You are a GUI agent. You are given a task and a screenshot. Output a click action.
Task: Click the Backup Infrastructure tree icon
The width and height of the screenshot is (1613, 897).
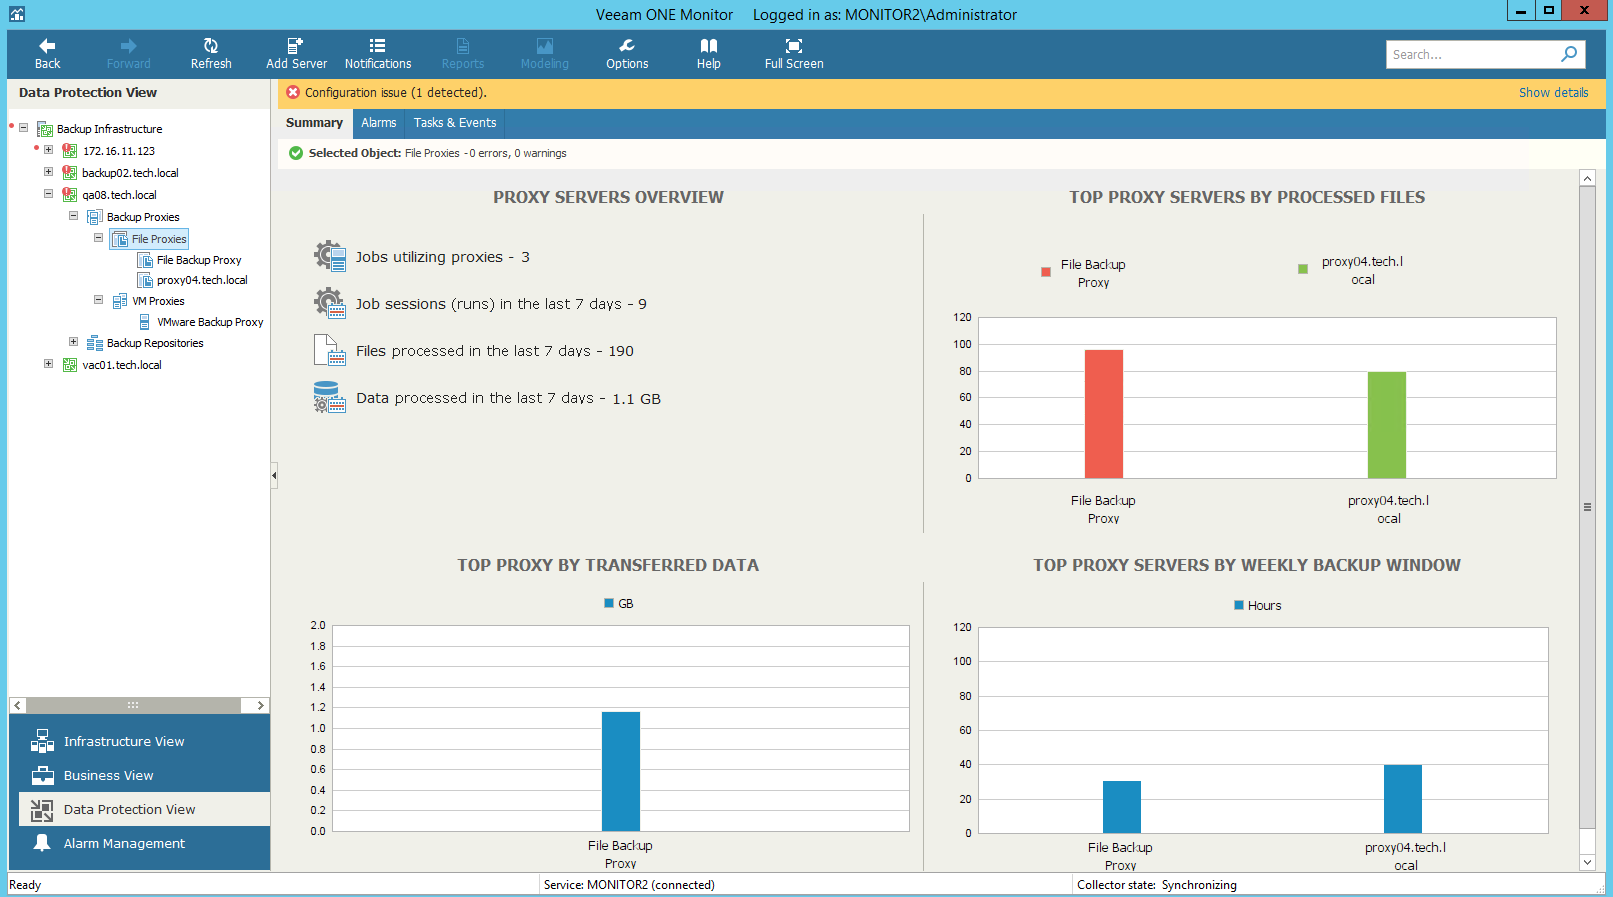45,129
